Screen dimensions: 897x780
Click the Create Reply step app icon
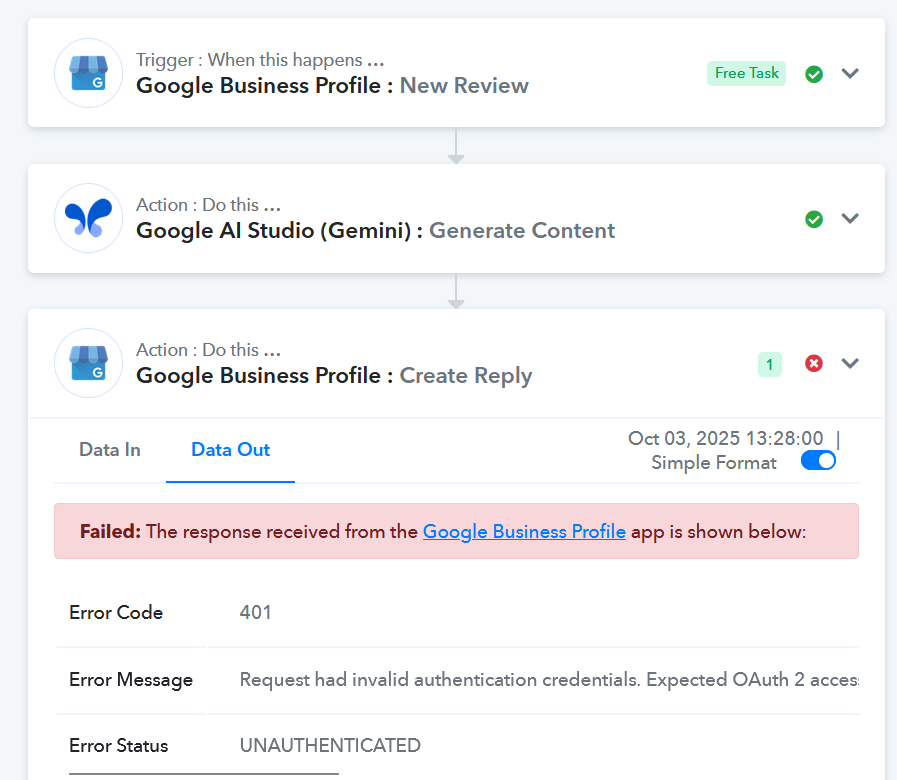pyautogui.click(x=88, y=363)
